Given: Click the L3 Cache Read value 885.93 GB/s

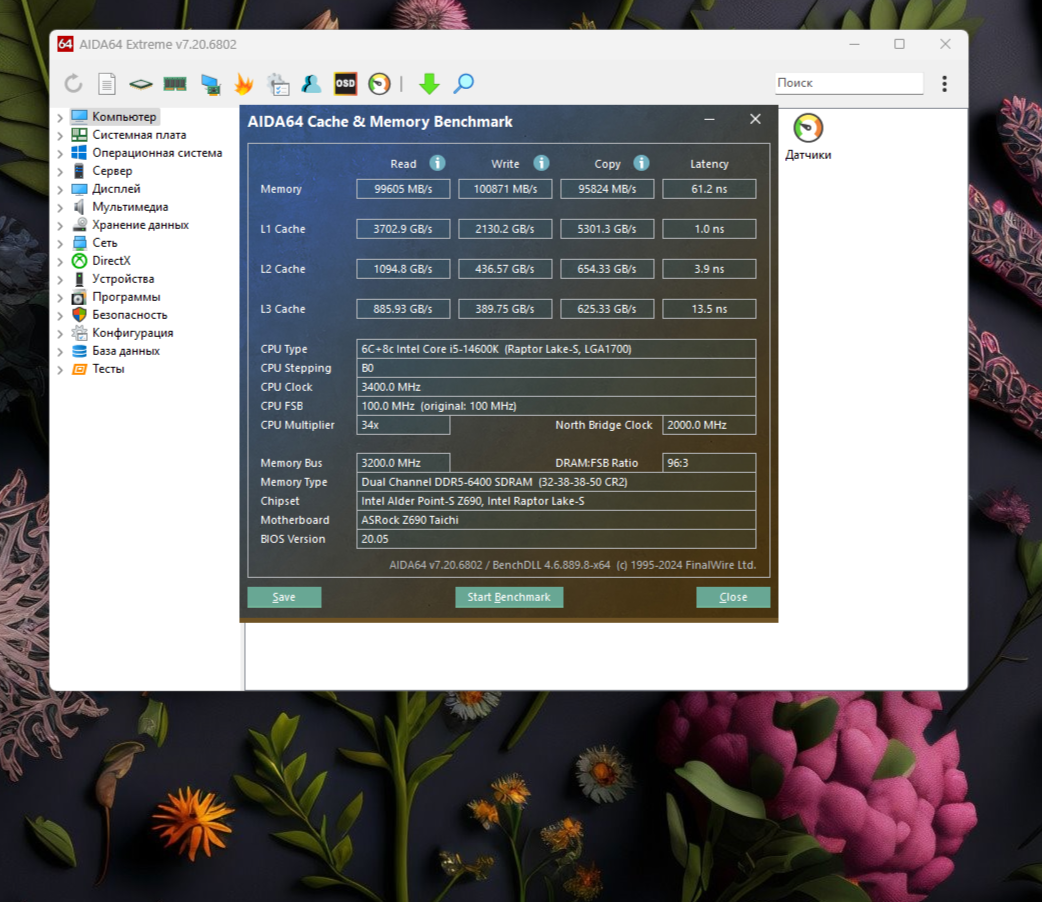Looking at the screenshot, I should (x=403, y=308).
